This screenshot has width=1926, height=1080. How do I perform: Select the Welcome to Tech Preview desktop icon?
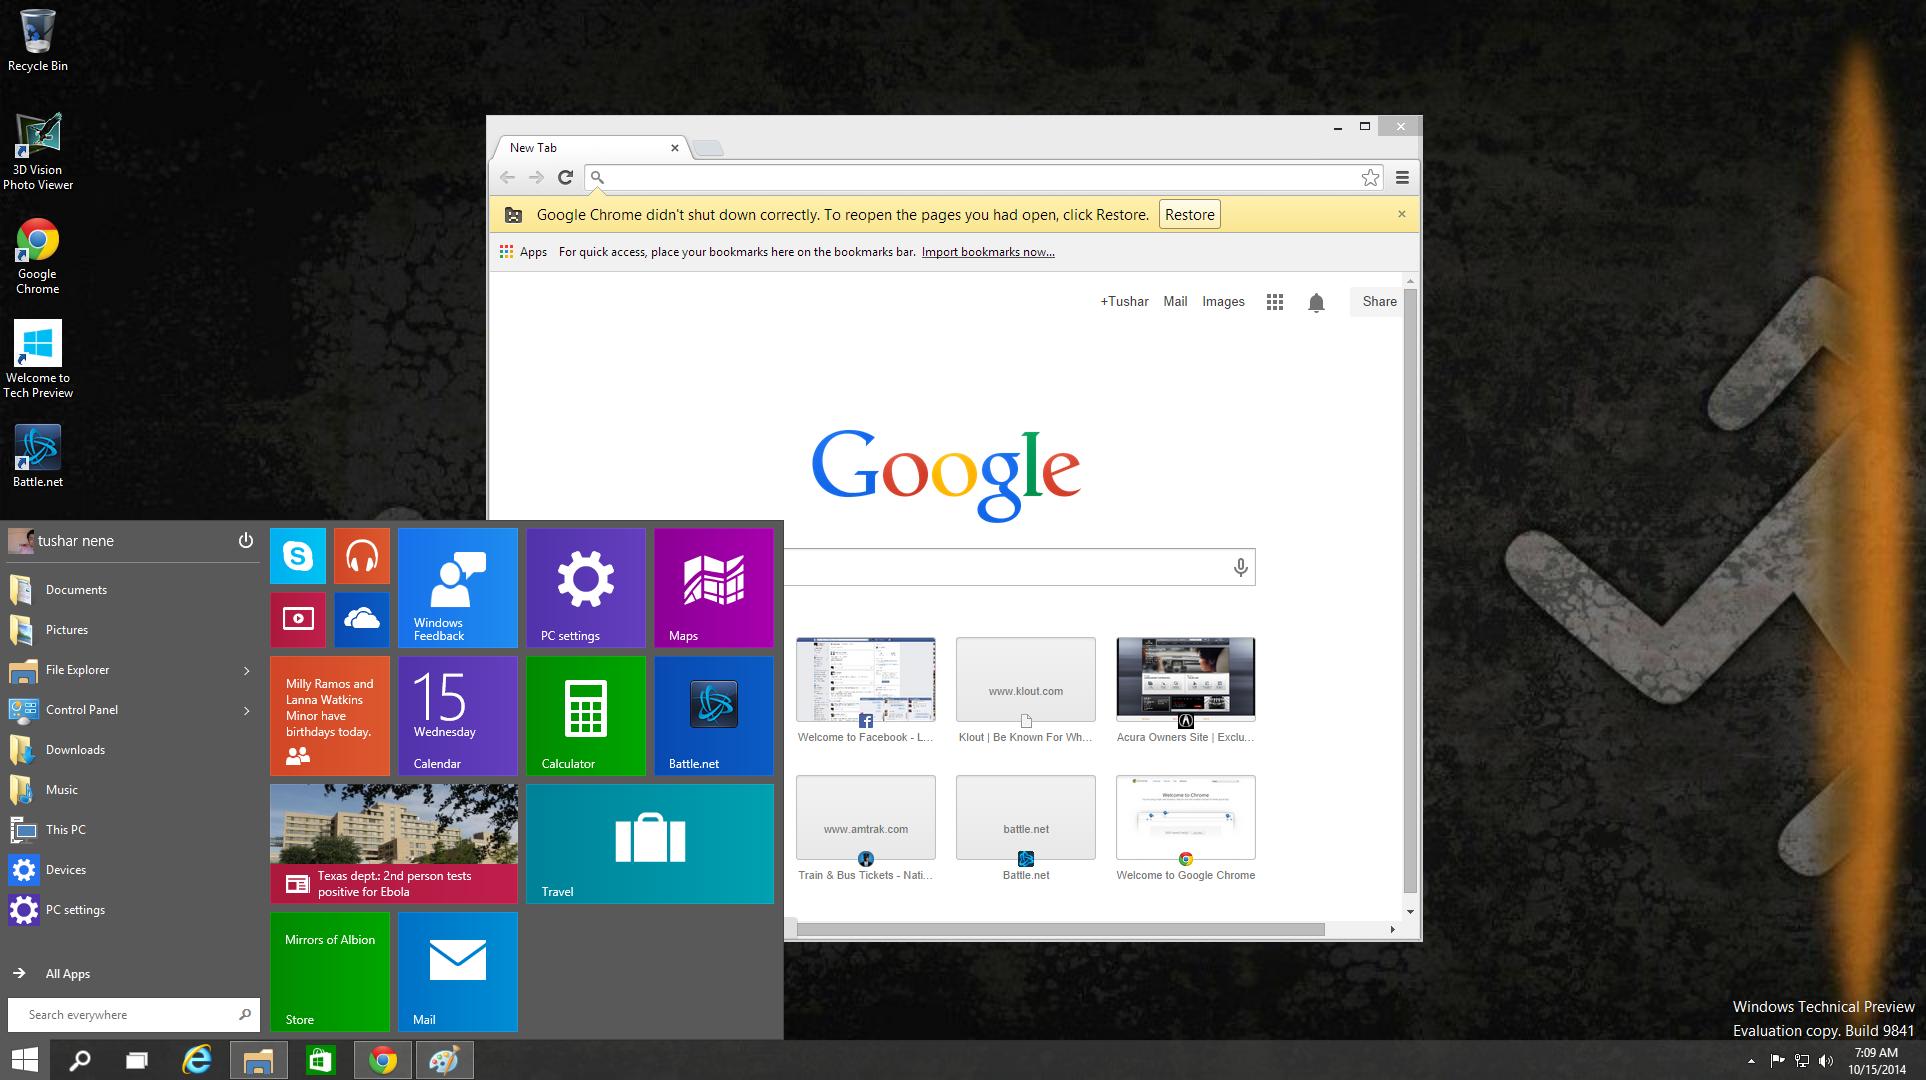point(38,359)
